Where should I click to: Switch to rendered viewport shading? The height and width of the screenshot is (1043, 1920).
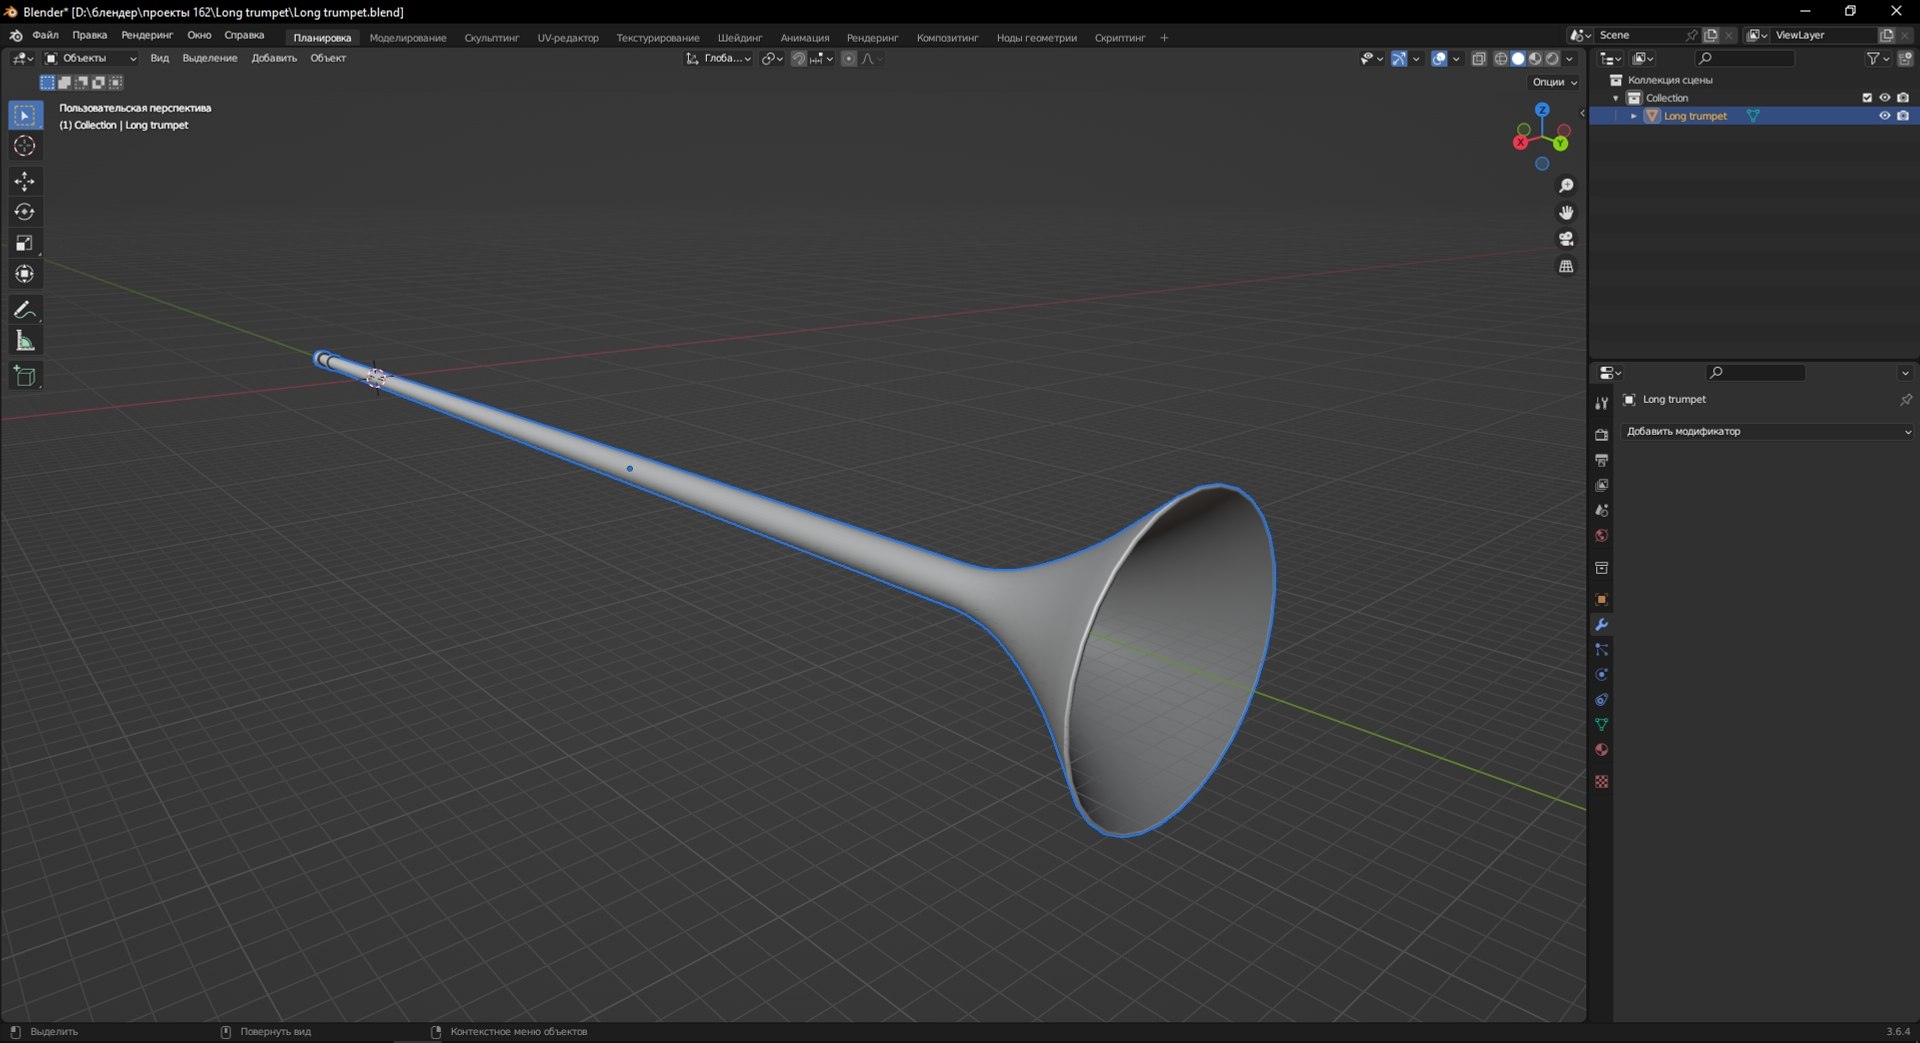click(1552, 59)
